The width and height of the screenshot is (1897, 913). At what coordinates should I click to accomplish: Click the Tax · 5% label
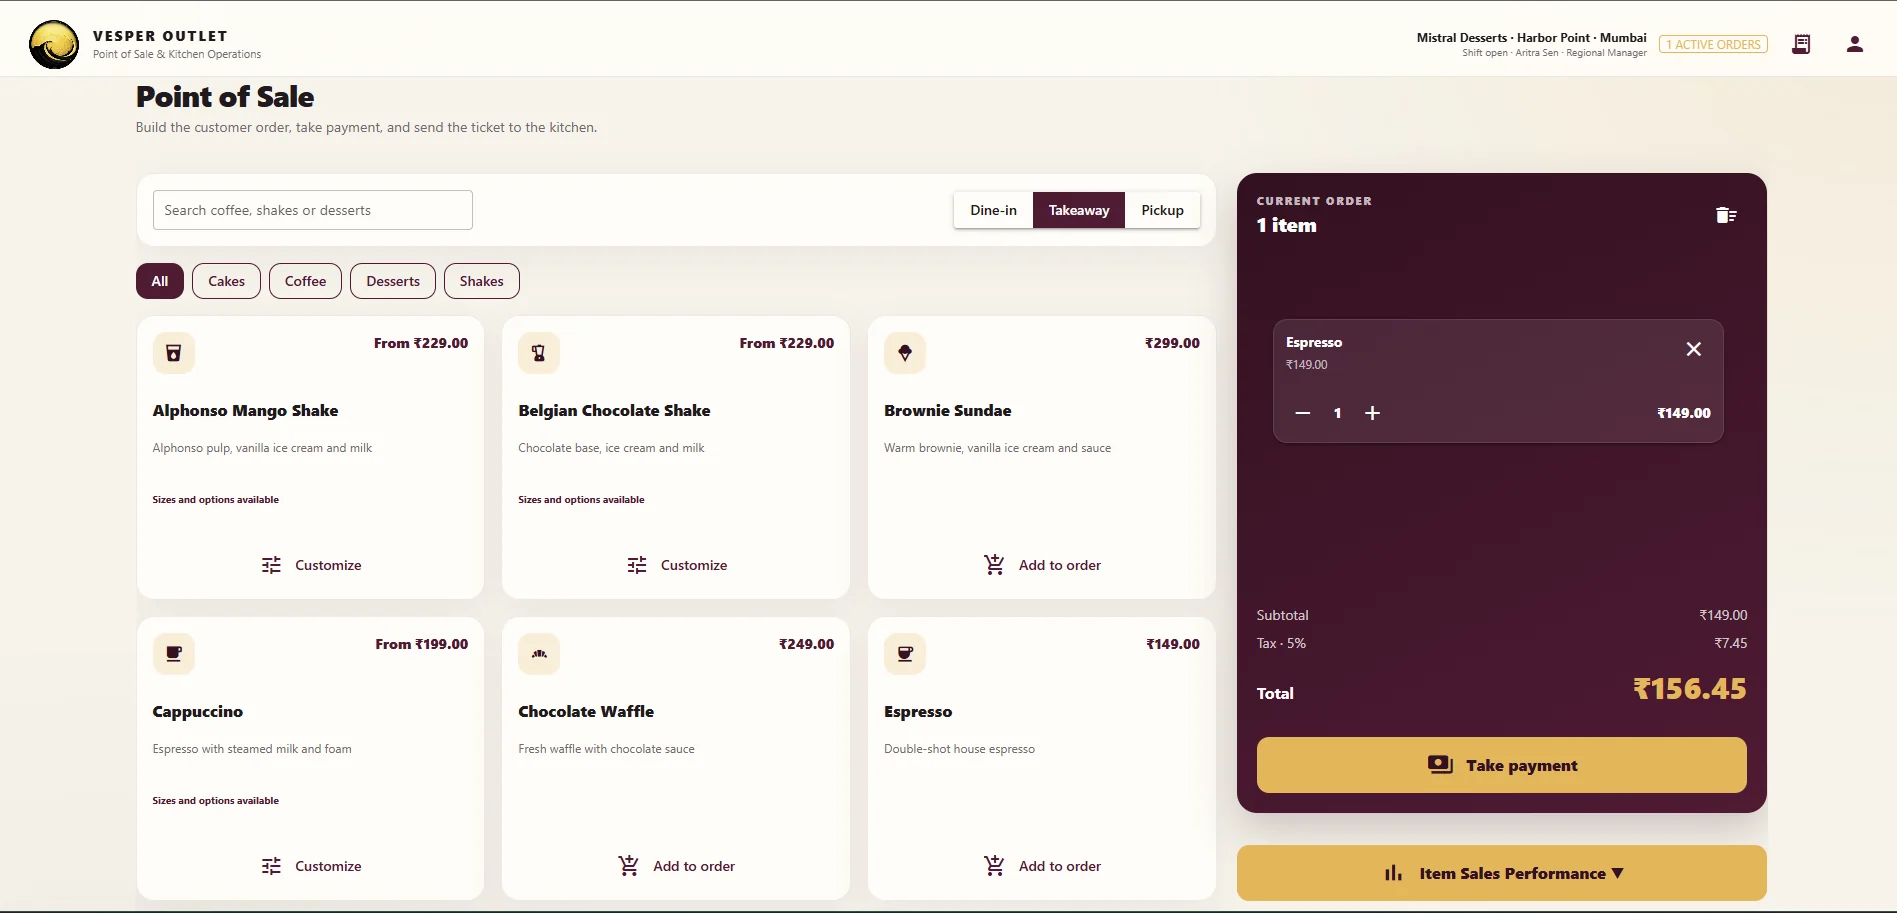click(x=1281, y=643)
